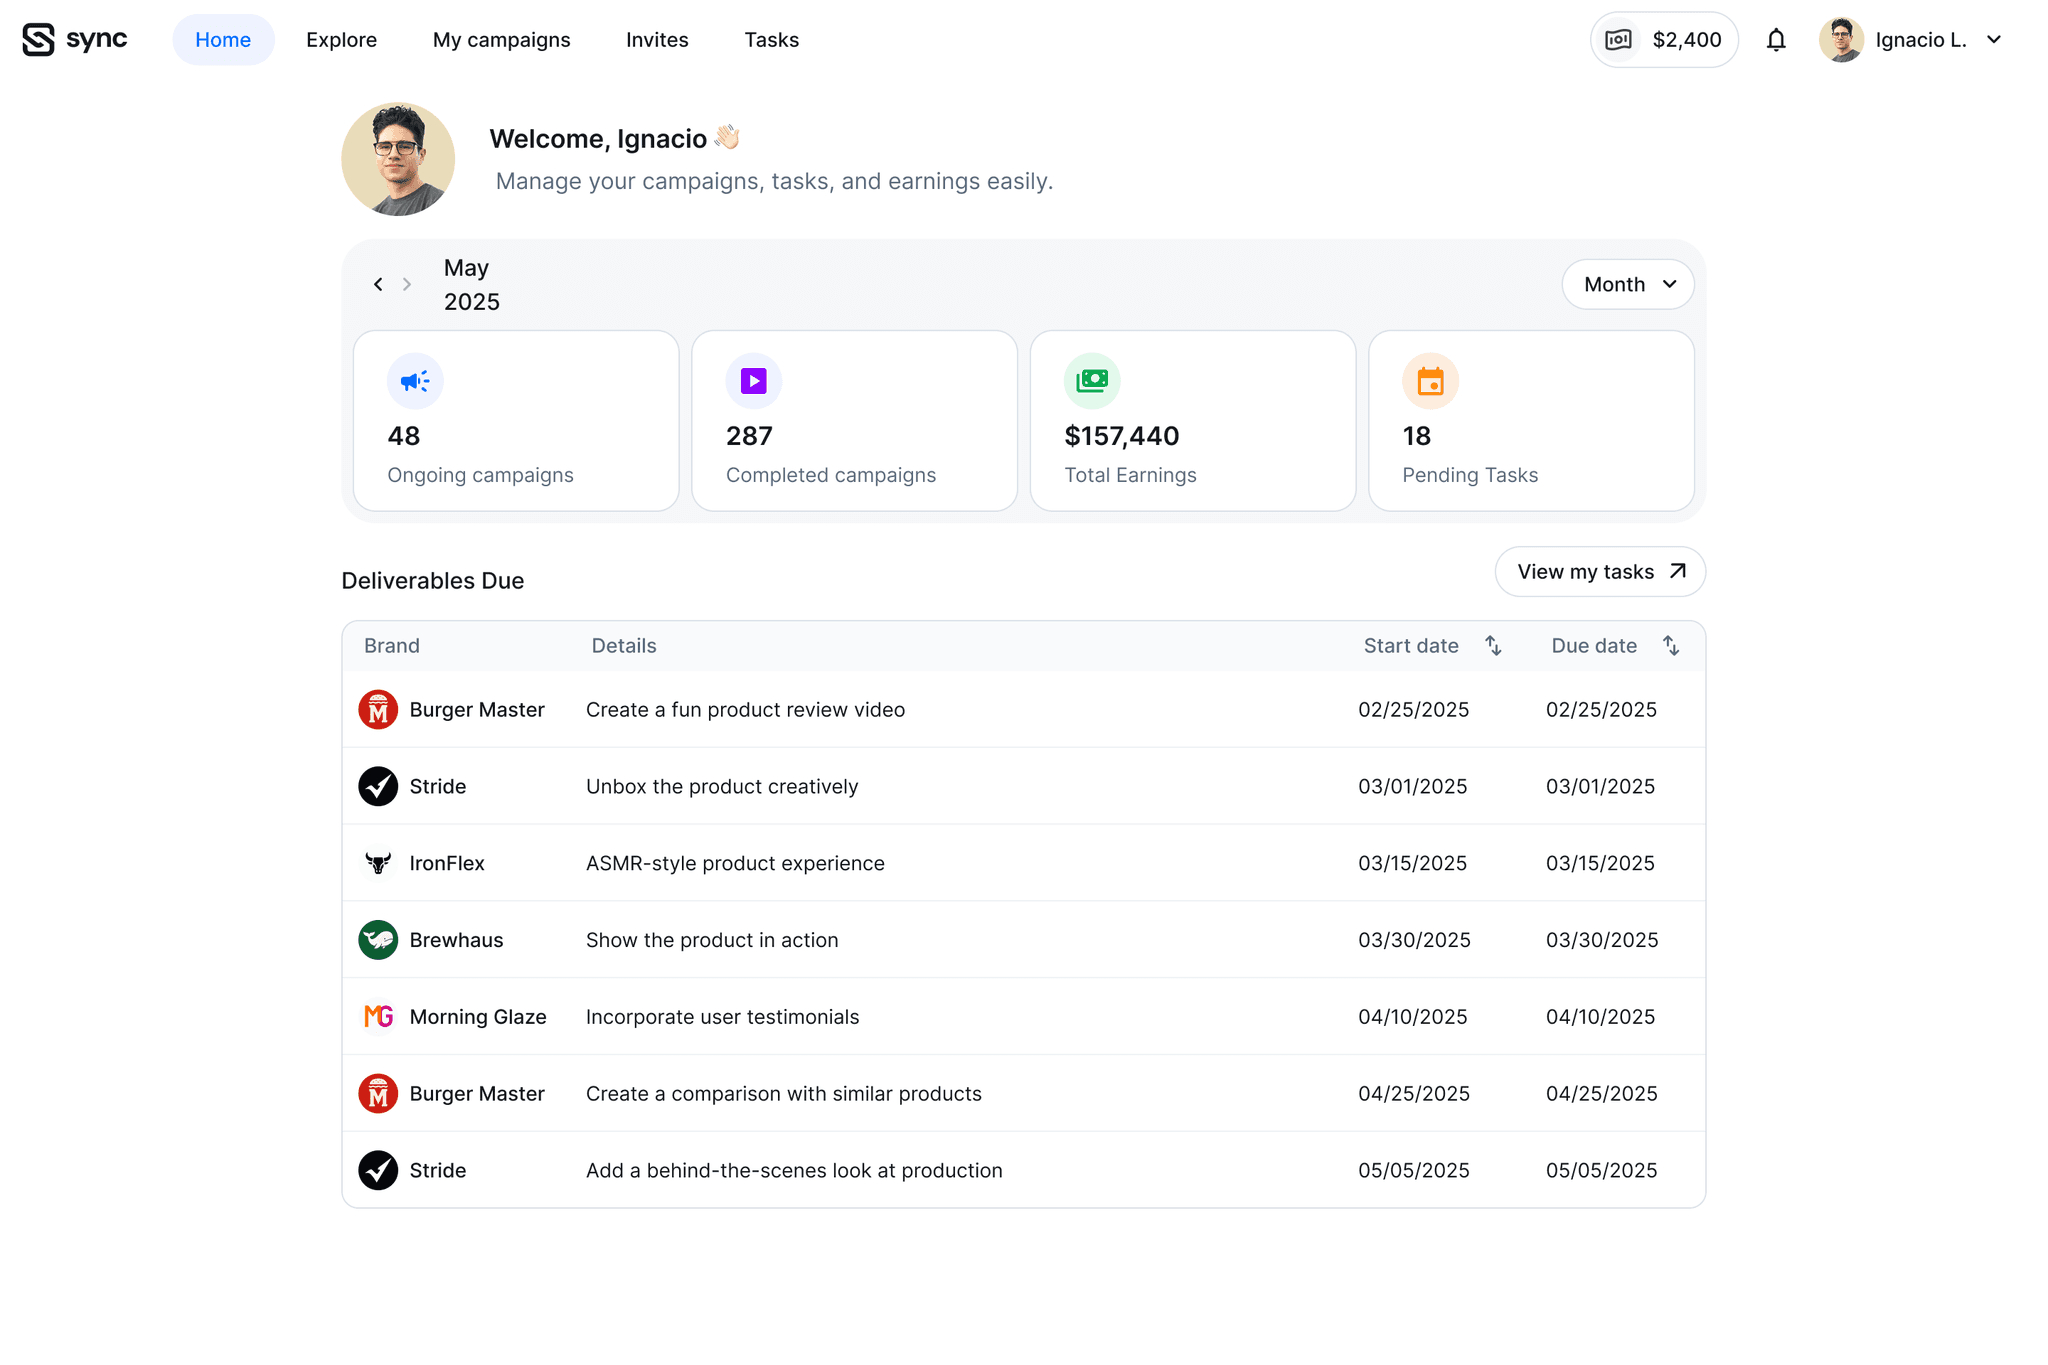
Task: Click the Stride checkmark logo
Action: (x=377, y=786)
